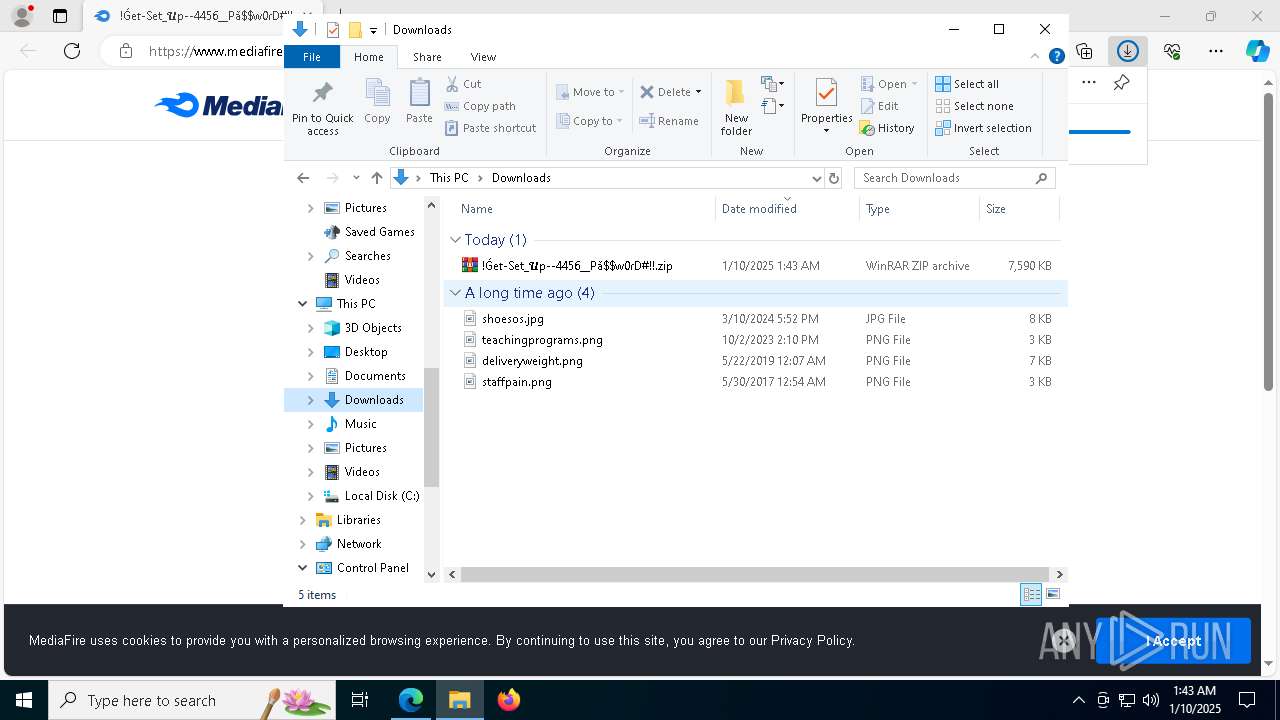Viewport: 1280px width, 720px height.
Task: Collapse the Today group
Action: click(455, 240)
